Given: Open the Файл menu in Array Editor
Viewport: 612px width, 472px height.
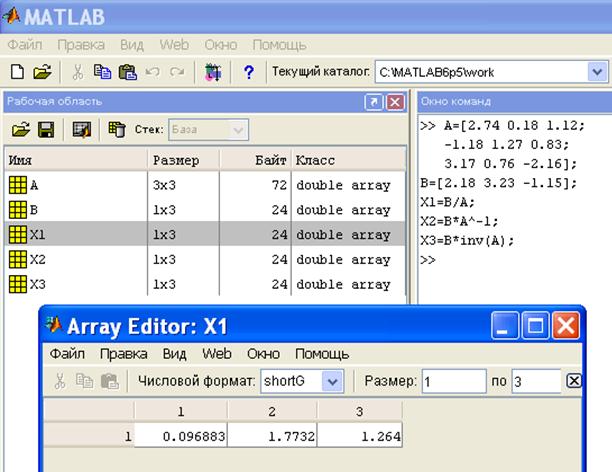Looking at the screenshot, I should [67, 354].
